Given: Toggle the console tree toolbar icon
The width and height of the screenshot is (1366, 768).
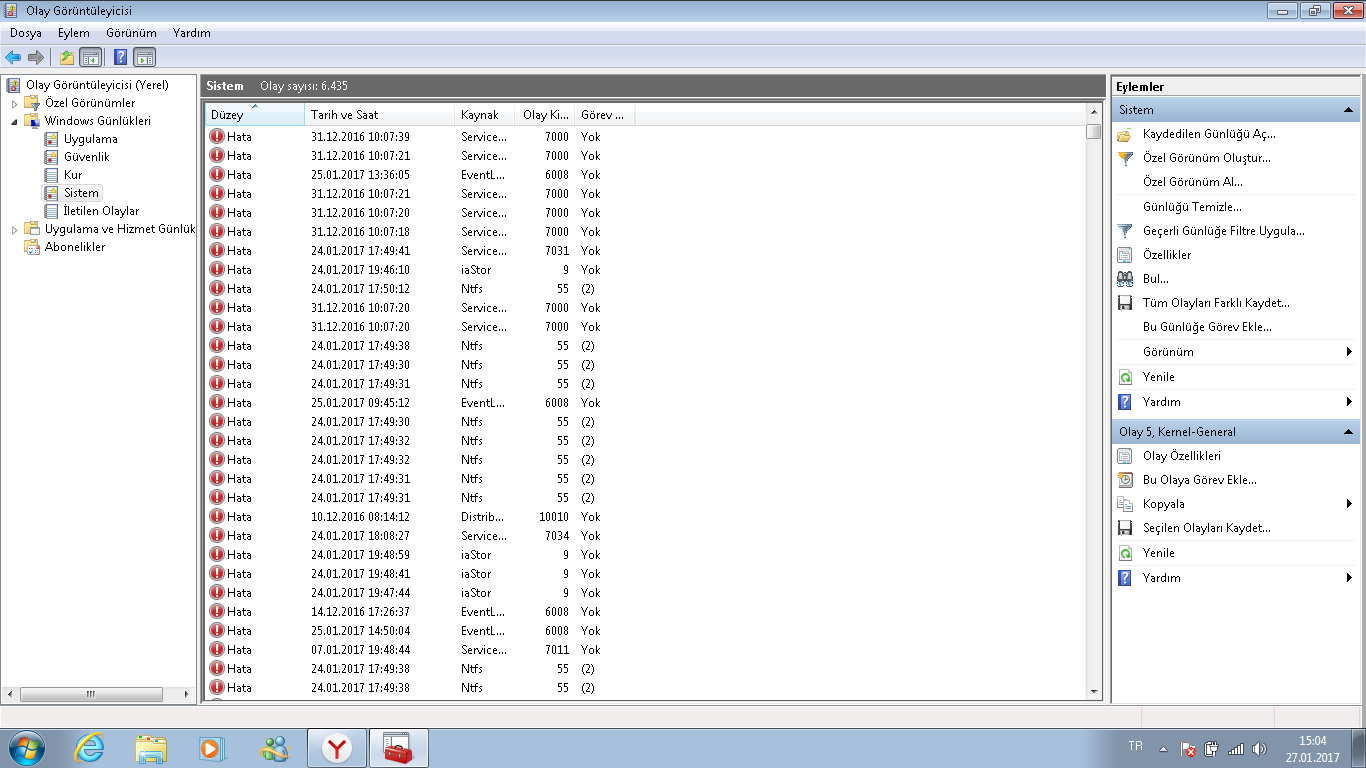Looking at the screenshot, I should click(x=90, y=57).
